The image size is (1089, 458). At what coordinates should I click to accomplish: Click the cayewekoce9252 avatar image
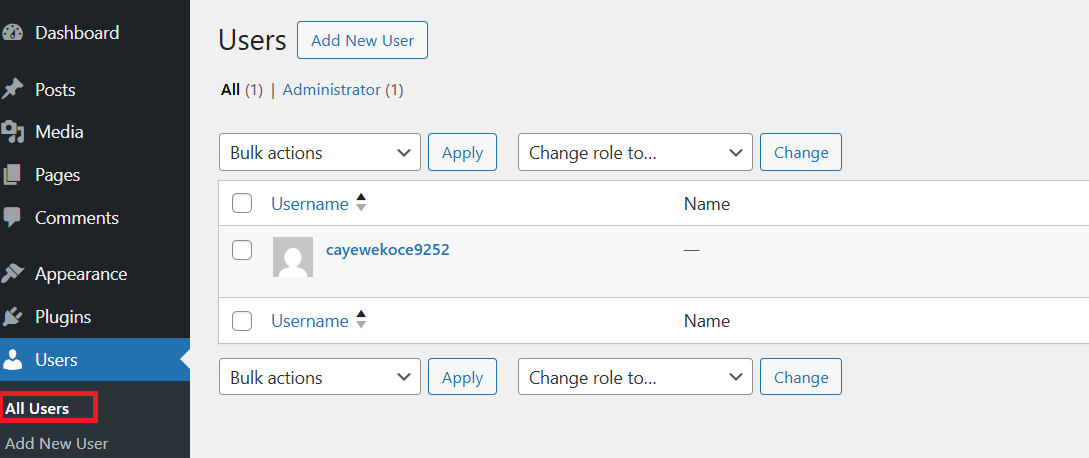pos(292,257)
